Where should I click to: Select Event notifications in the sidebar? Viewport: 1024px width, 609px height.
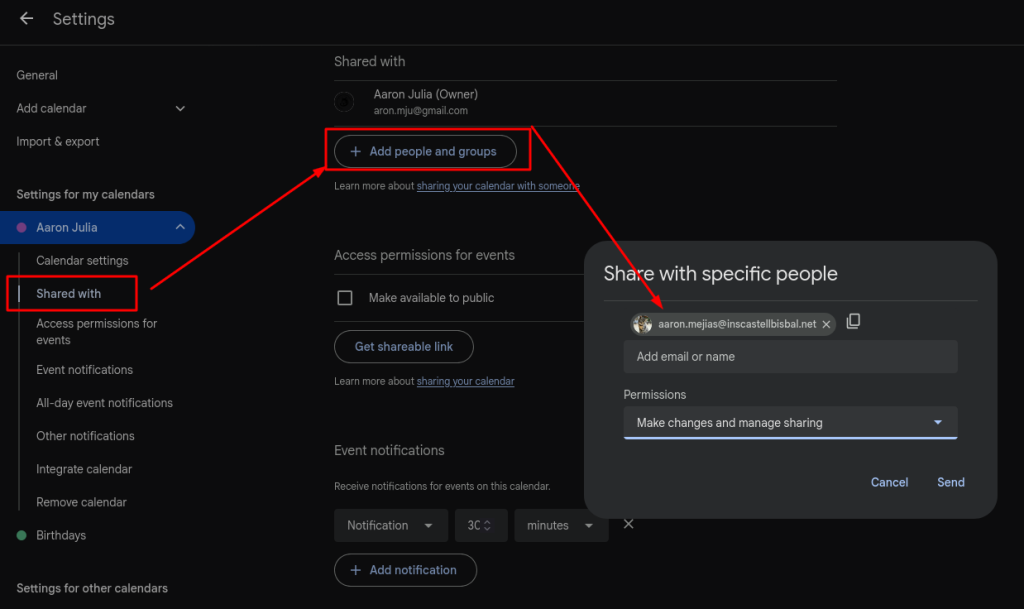tap(84, 370)
